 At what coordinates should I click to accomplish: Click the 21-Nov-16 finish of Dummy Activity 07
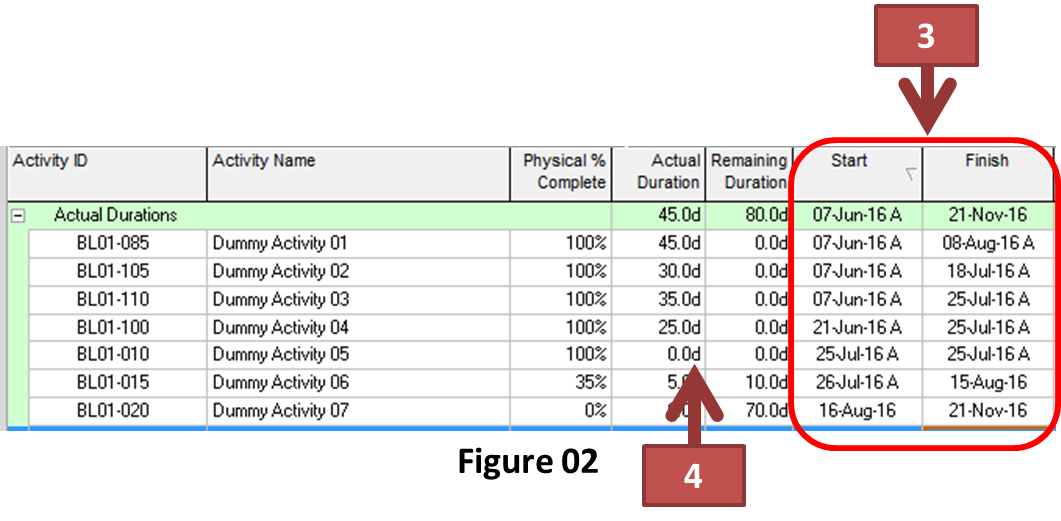tap(987, 410)
